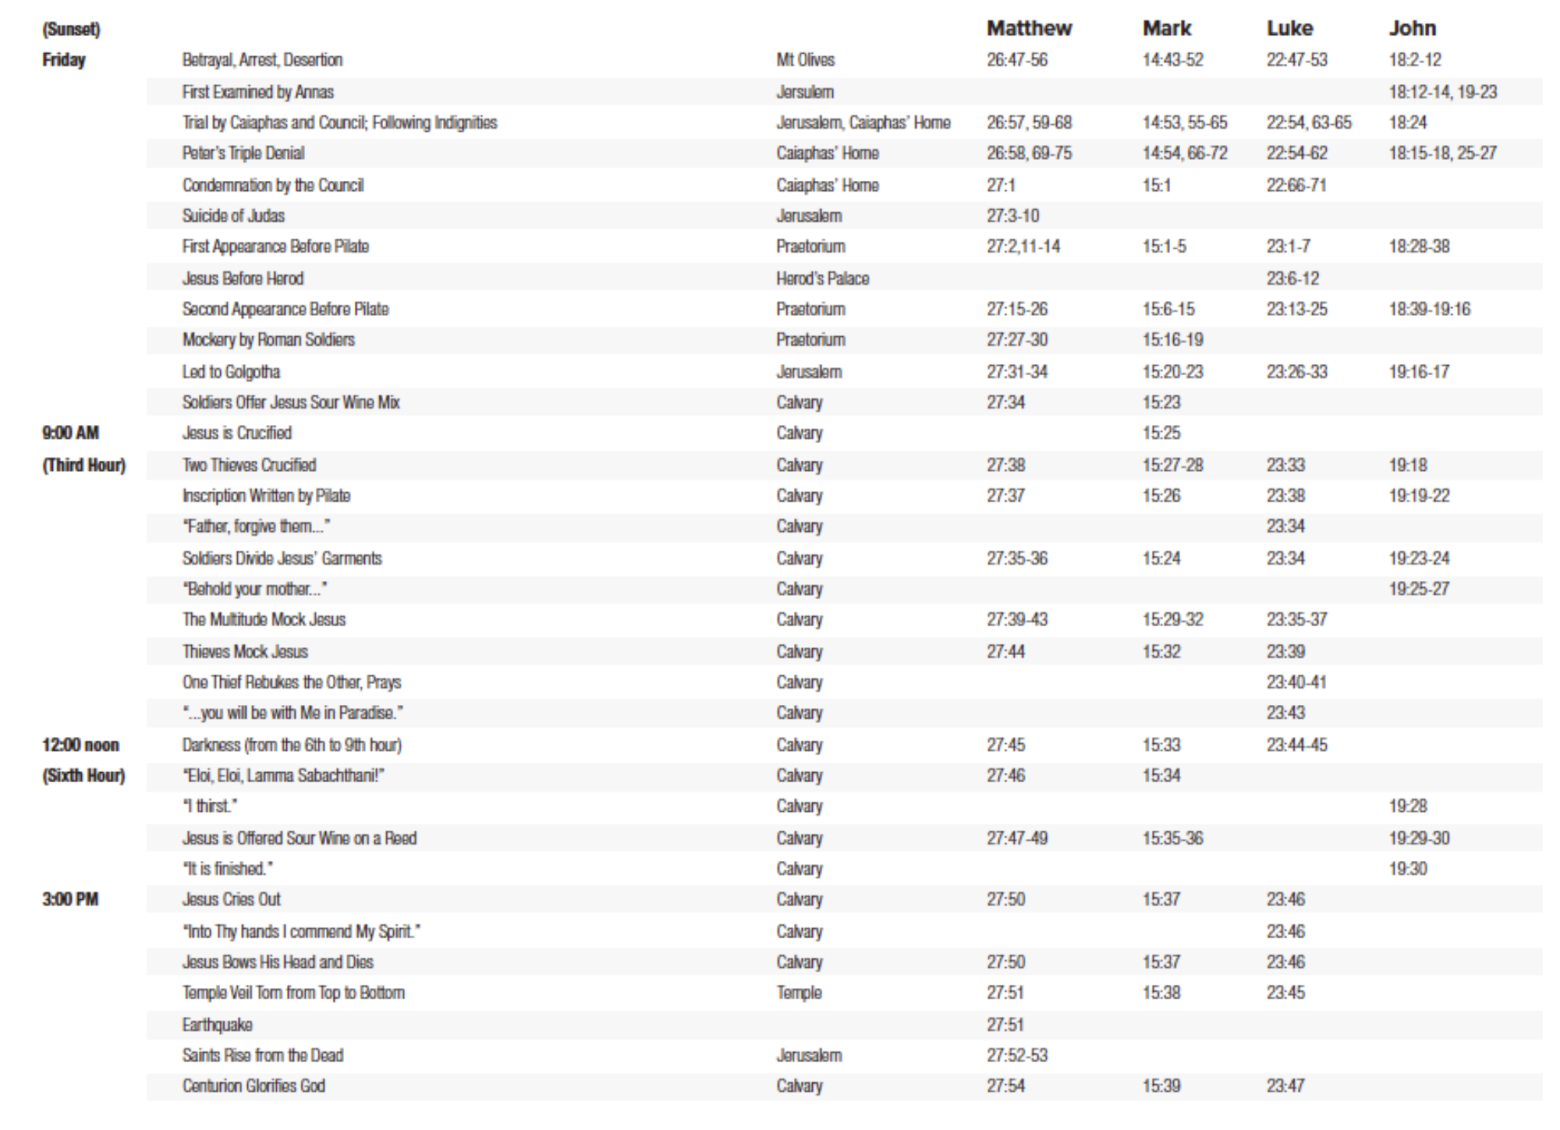Click the "Betrayal, Arrest, Desertion" event text

coord(262,60)
